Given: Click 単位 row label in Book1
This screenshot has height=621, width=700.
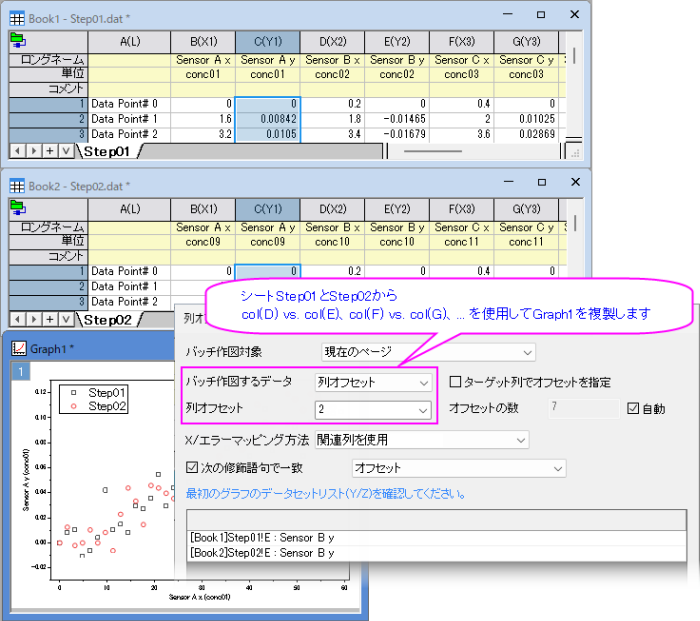Looking at the screenshot, I should pyautogui.click(x=48, y=74).
